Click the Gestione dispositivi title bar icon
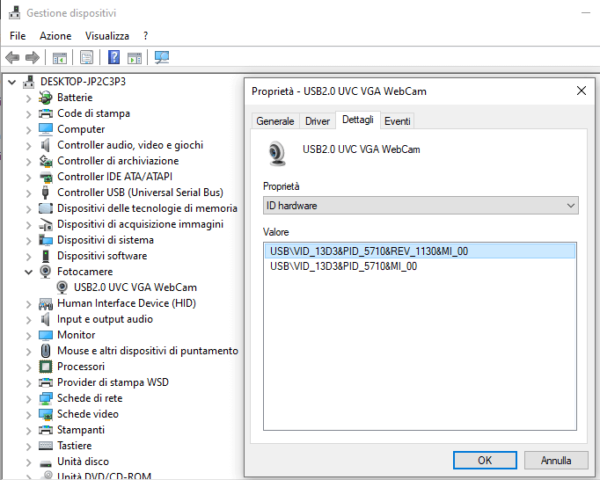The image size is (600, 480). [15, 13]
